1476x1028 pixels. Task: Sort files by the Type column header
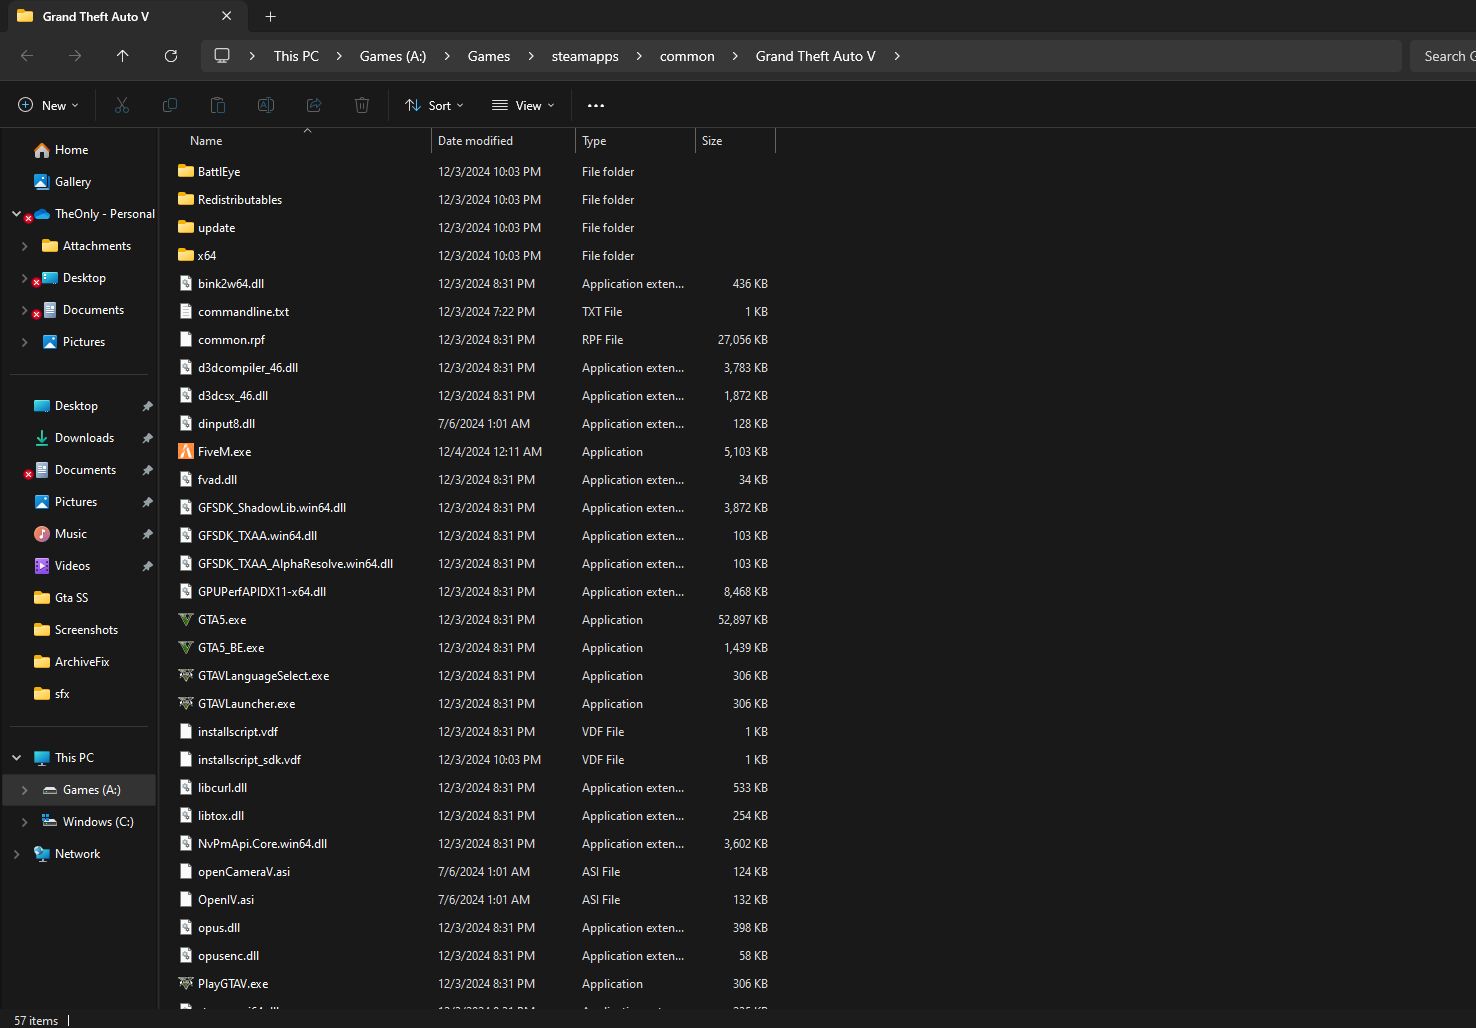(594, 141)
